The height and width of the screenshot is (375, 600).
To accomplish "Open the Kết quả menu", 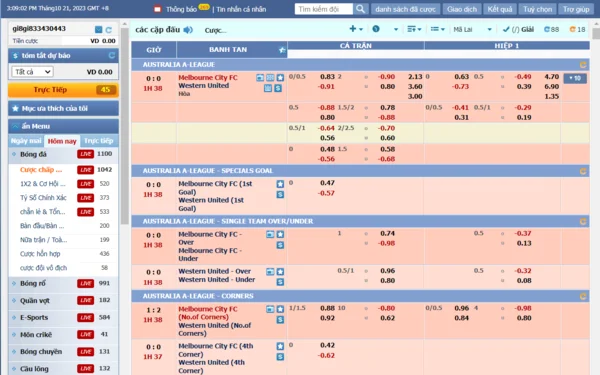I will click(x=500, y=9).
